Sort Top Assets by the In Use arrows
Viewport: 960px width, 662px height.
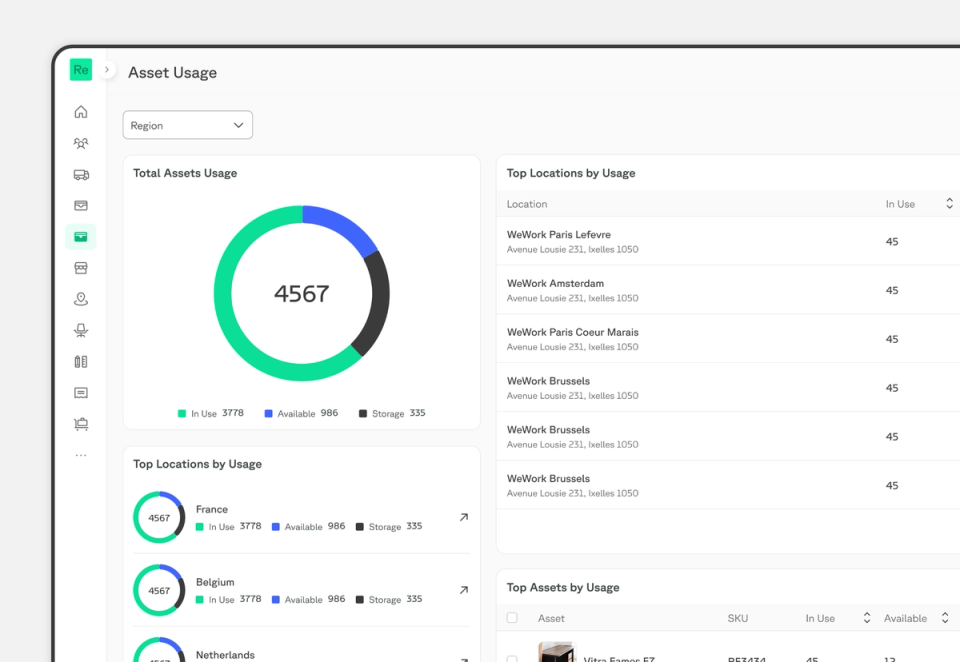click(x=866, y=618)
